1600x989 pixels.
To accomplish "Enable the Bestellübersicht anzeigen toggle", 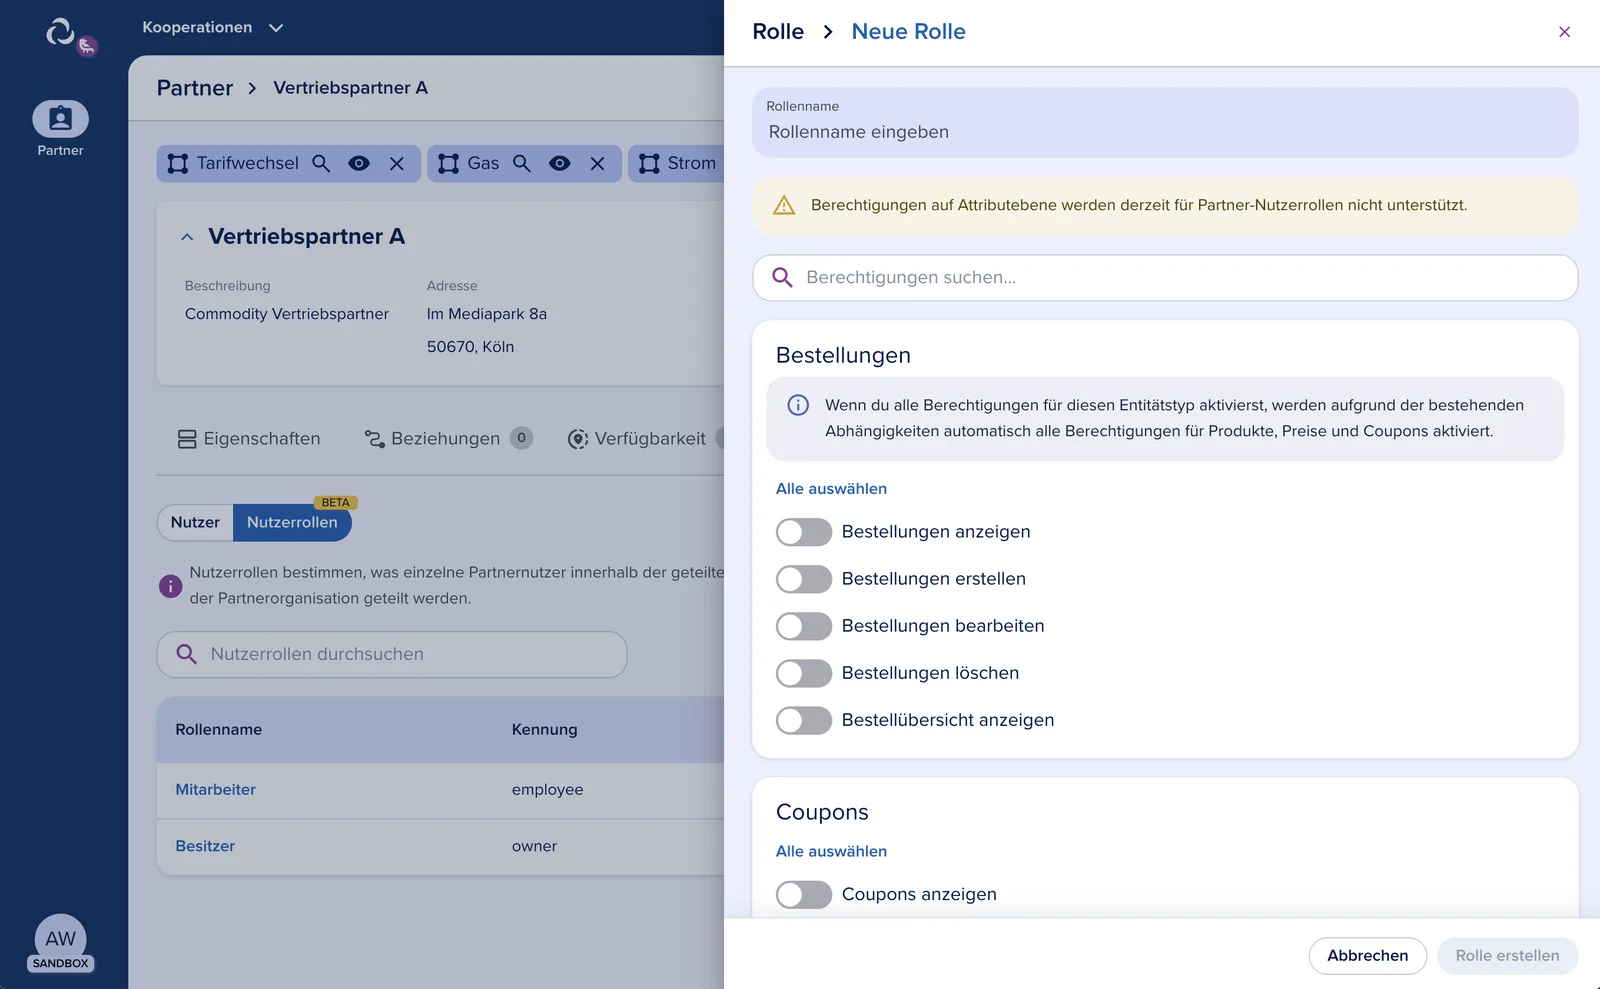I will coord(804,720).
